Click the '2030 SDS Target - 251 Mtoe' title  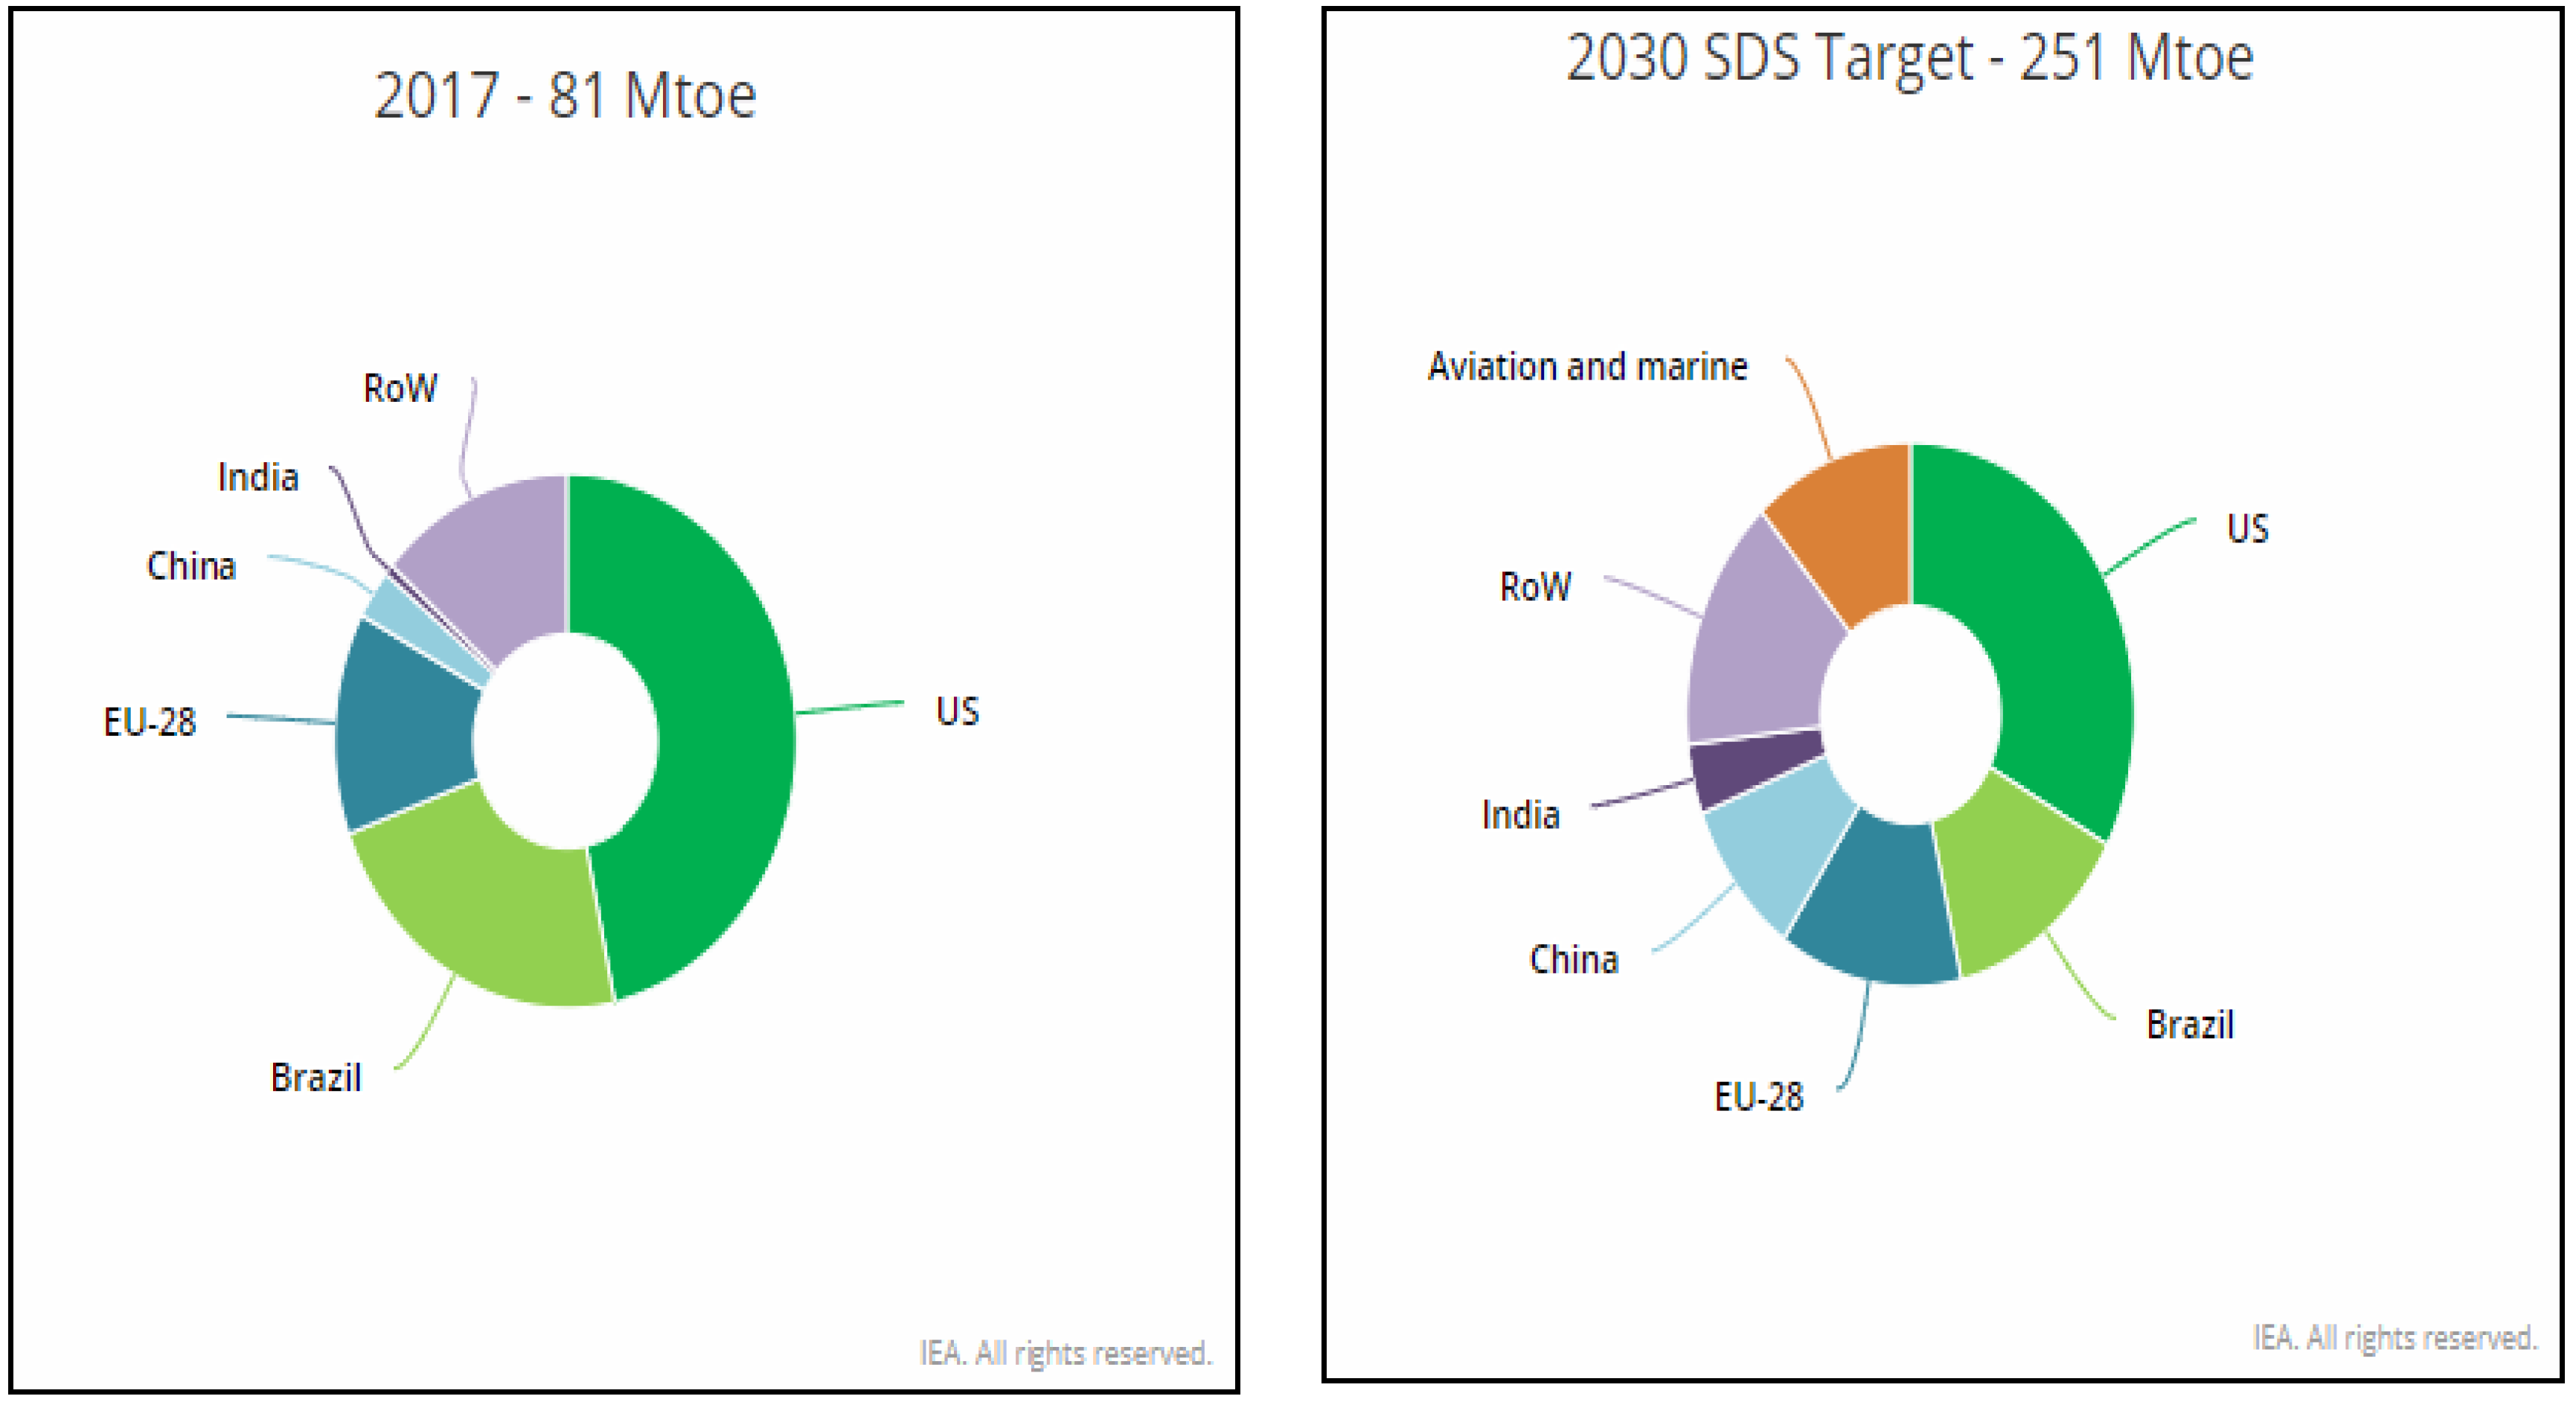[x=1909, y=57]
